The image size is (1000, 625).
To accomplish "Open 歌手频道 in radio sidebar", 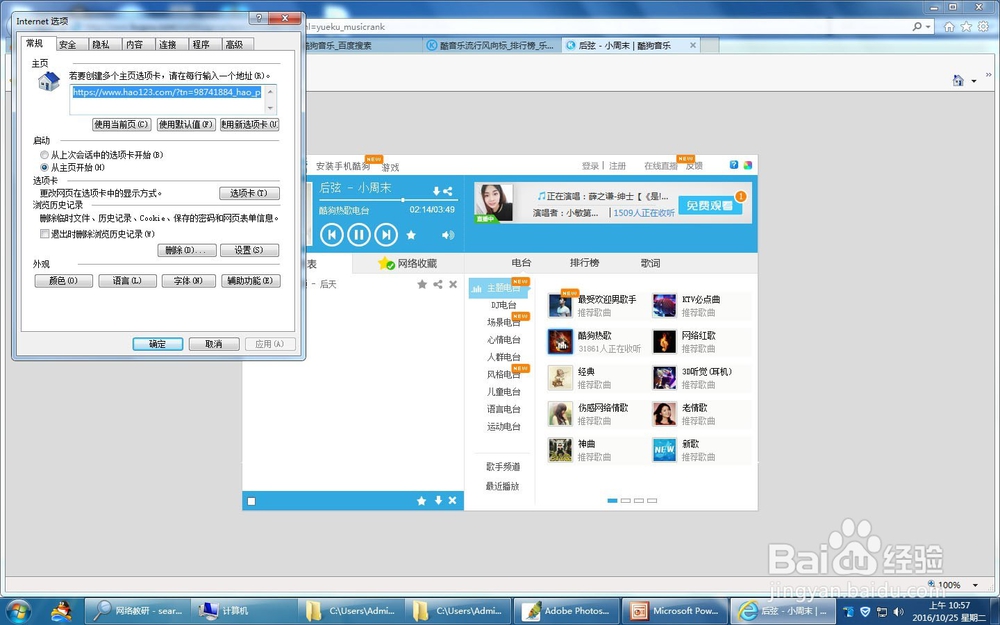I will click(x=503, y=467).
